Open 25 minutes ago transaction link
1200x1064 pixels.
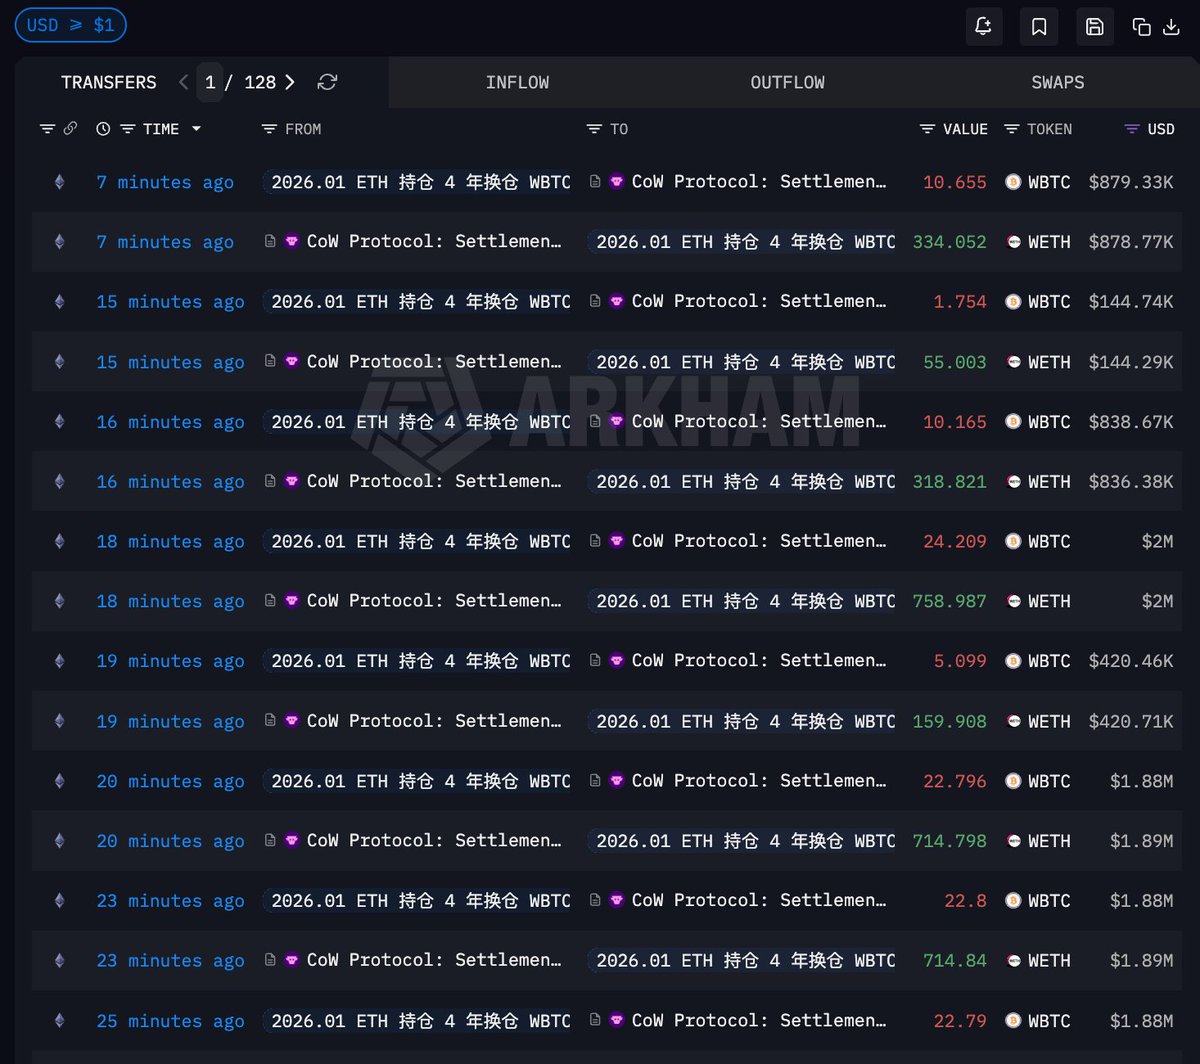tap(170, 1021)
